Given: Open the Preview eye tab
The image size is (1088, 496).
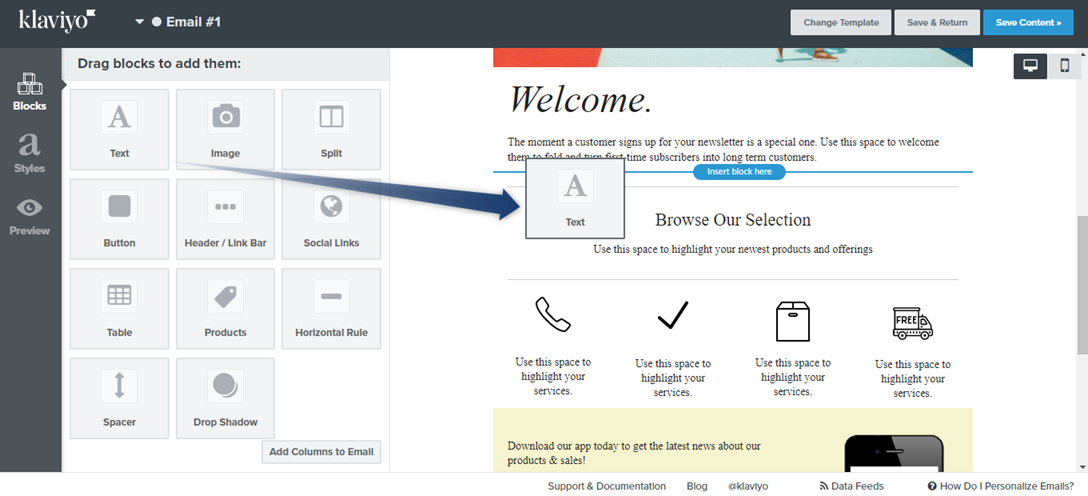Looking at the screenshot, I should click(x=30, y=216).
